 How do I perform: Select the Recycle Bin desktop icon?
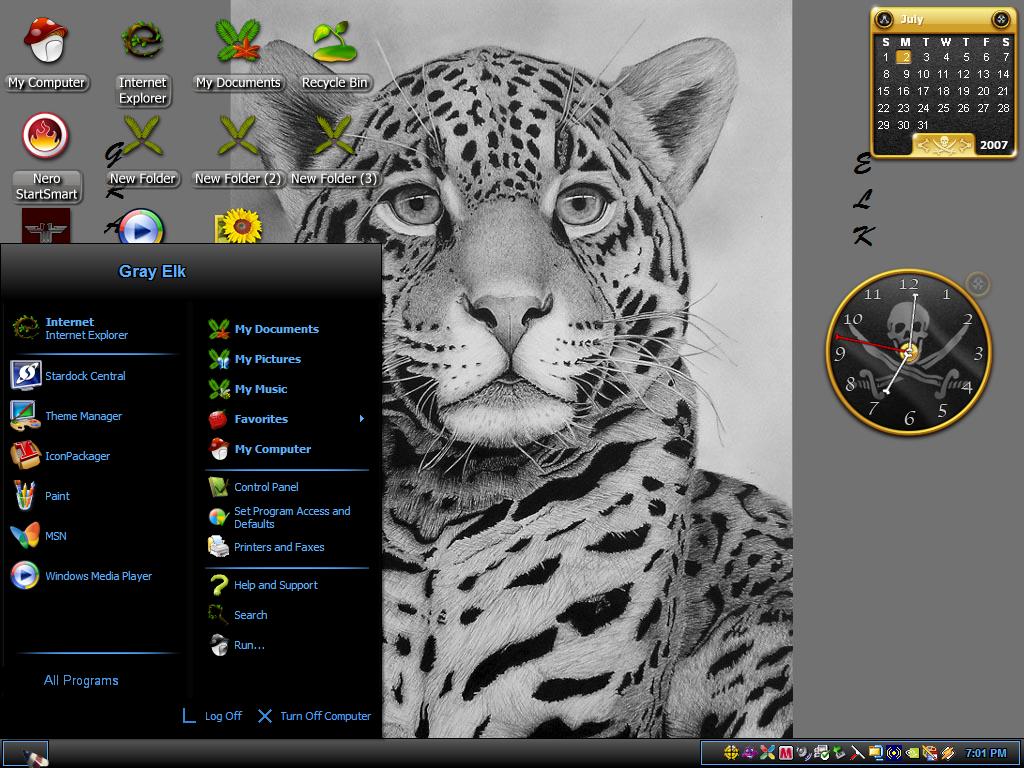(x=334, y=56)
